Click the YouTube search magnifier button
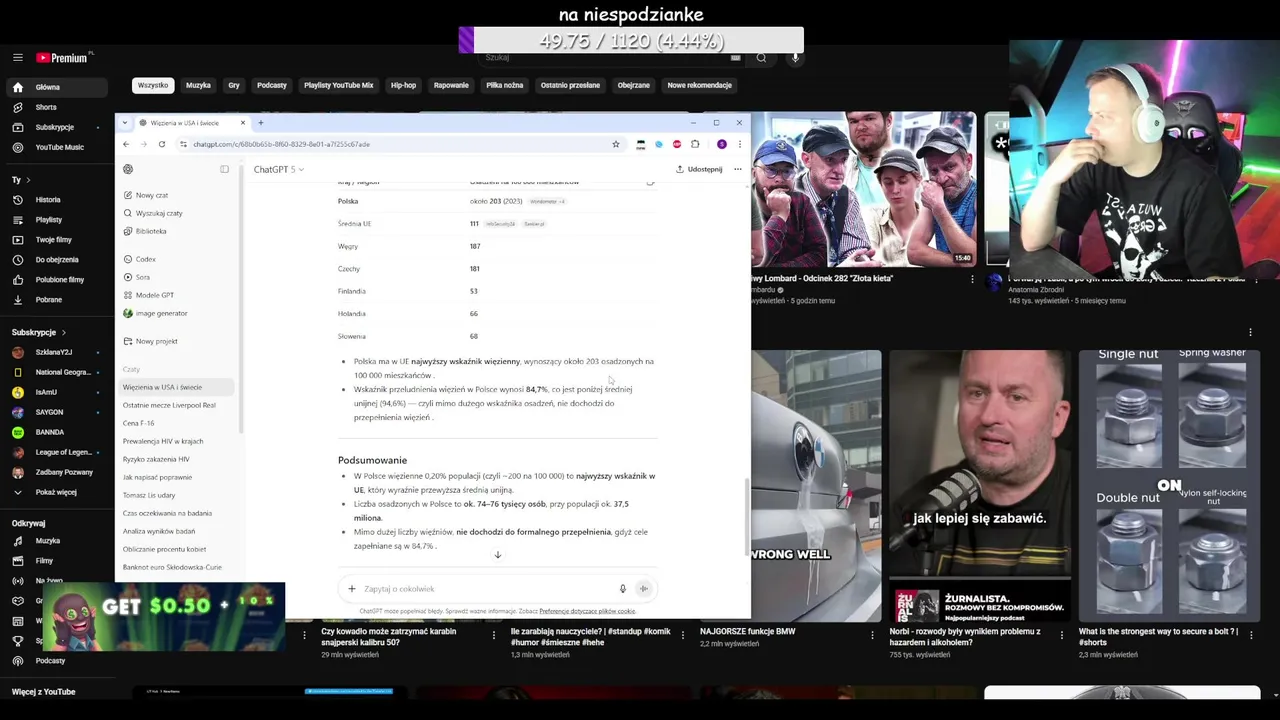This screenshot has height=720, width=1280. 761,58
